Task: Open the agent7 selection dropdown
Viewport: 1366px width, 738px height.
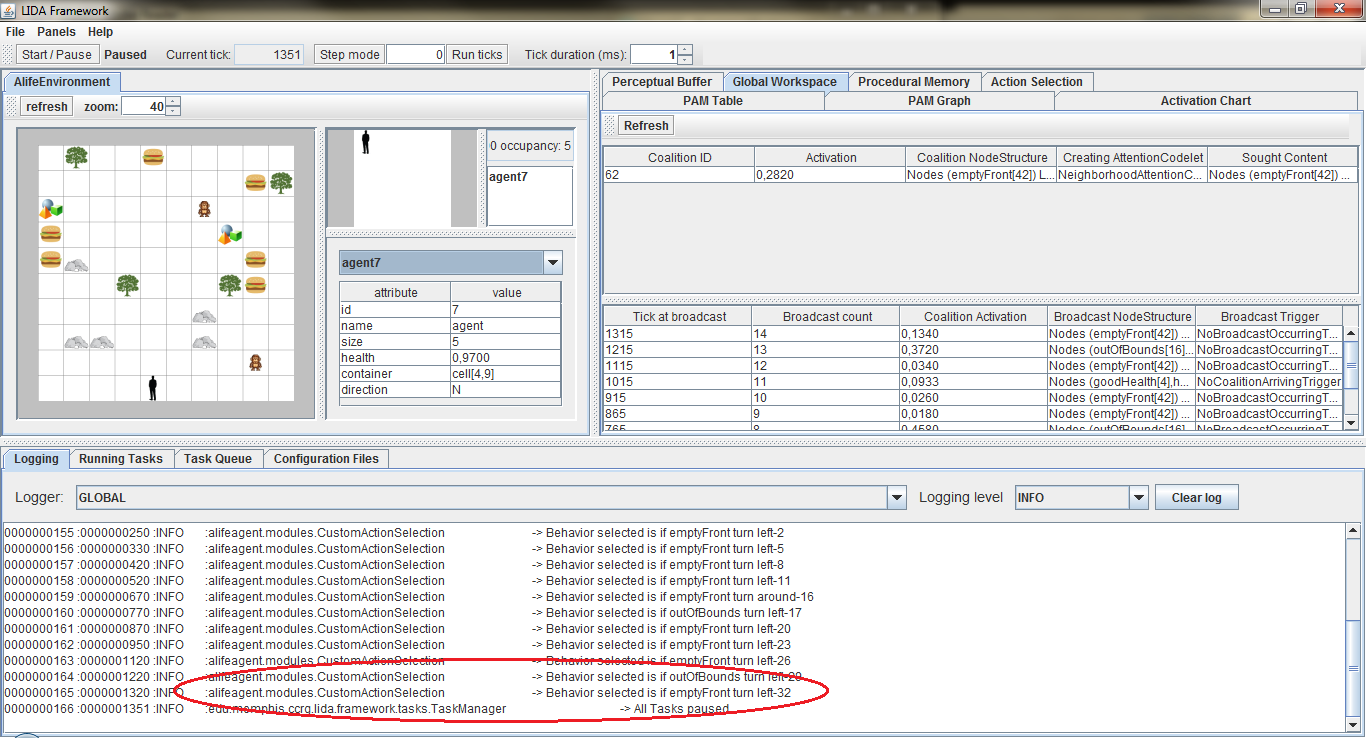Action: tap(552, 261)
